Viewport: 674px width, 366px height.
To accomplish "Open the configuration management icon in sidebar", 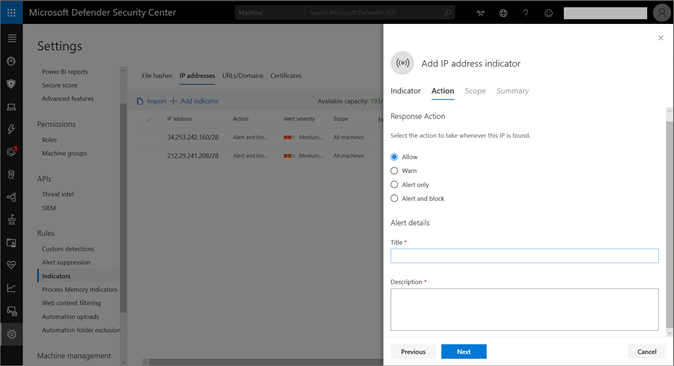I will click(x=12, y=311).
